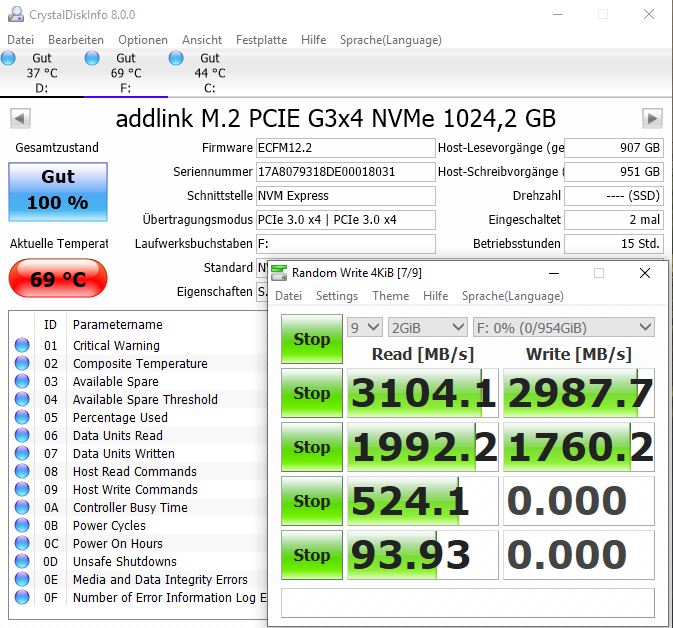
Task: Click Betriebsstunden value 15 Std.
Action: pos(614,244)
